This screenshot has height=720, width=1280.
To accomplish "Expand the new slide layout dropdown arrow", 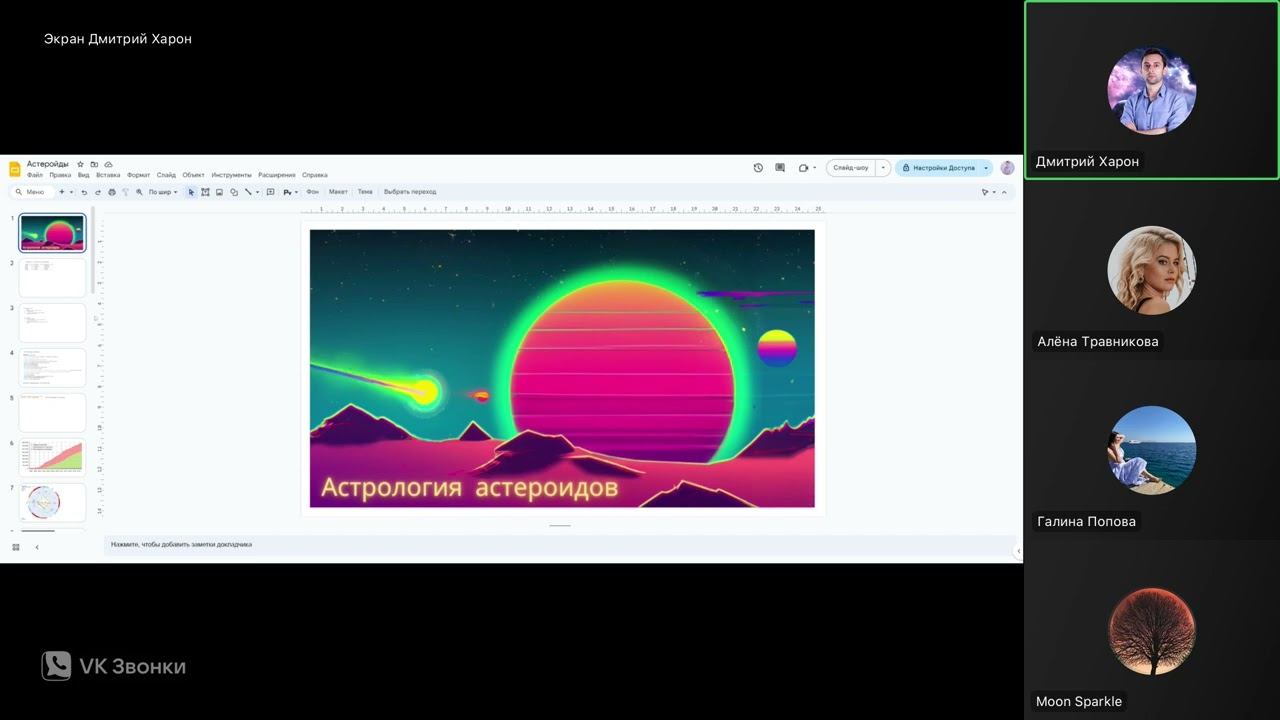I will [71, 192].
